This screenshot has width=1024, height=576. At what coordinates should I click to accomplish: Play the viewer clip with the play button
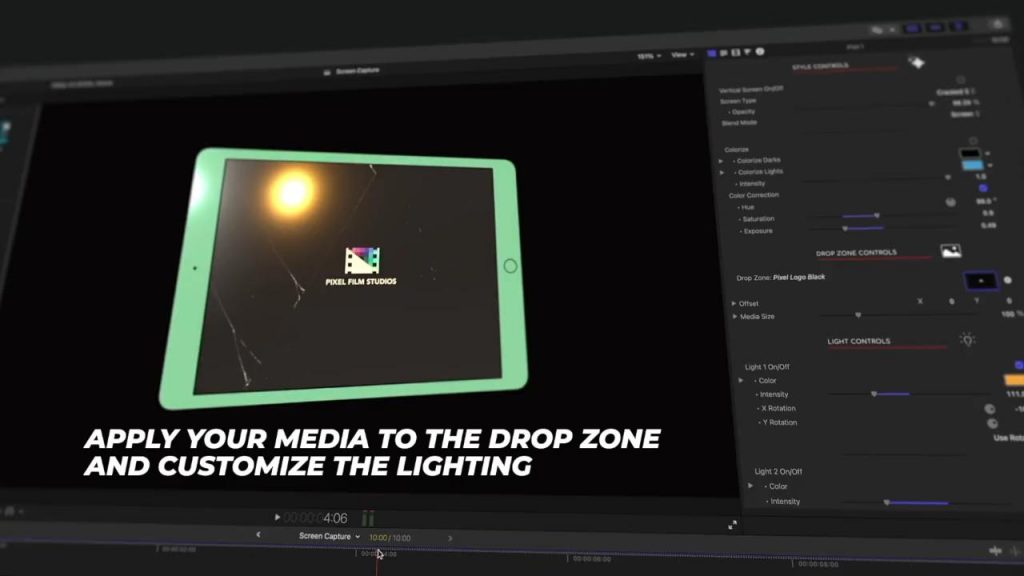click(278, 517)
